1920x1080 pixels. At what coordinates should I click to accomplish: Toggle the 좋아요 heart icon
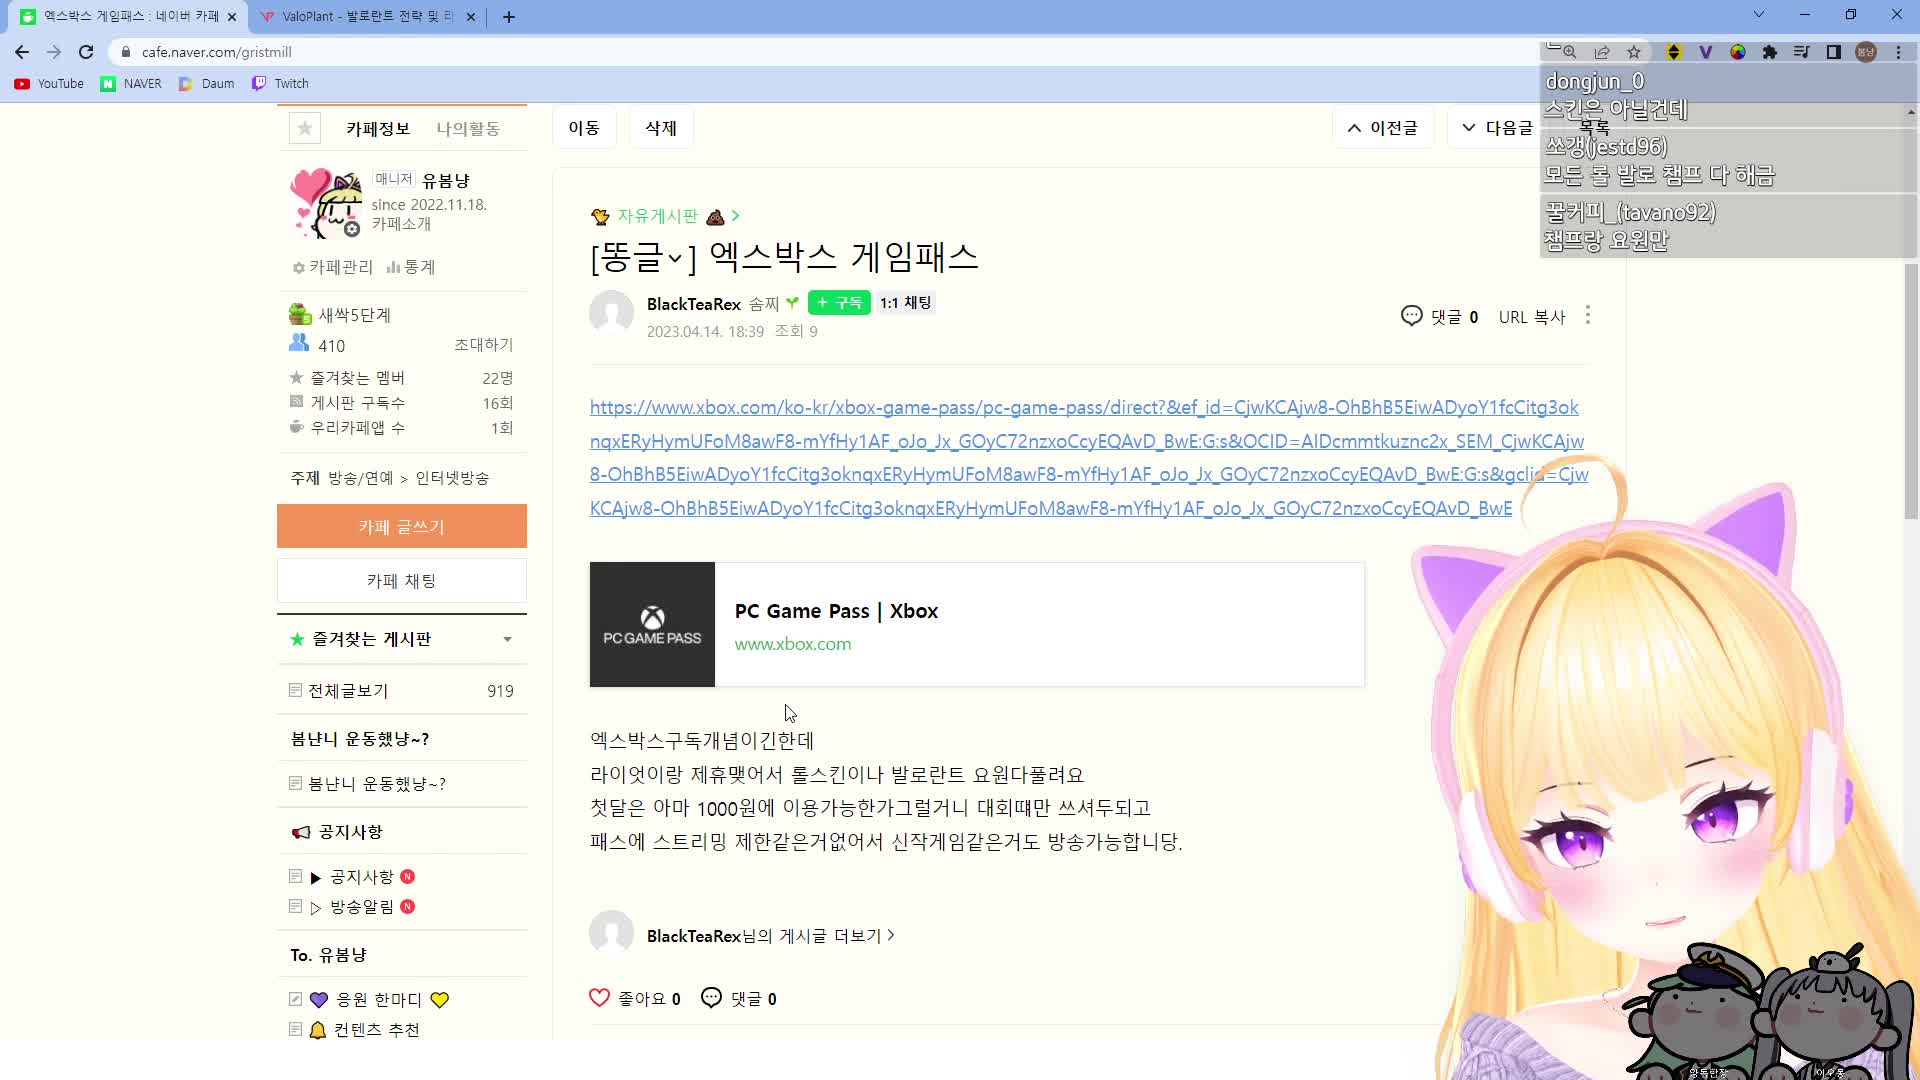pyautogui.click(x=599, y=998)
